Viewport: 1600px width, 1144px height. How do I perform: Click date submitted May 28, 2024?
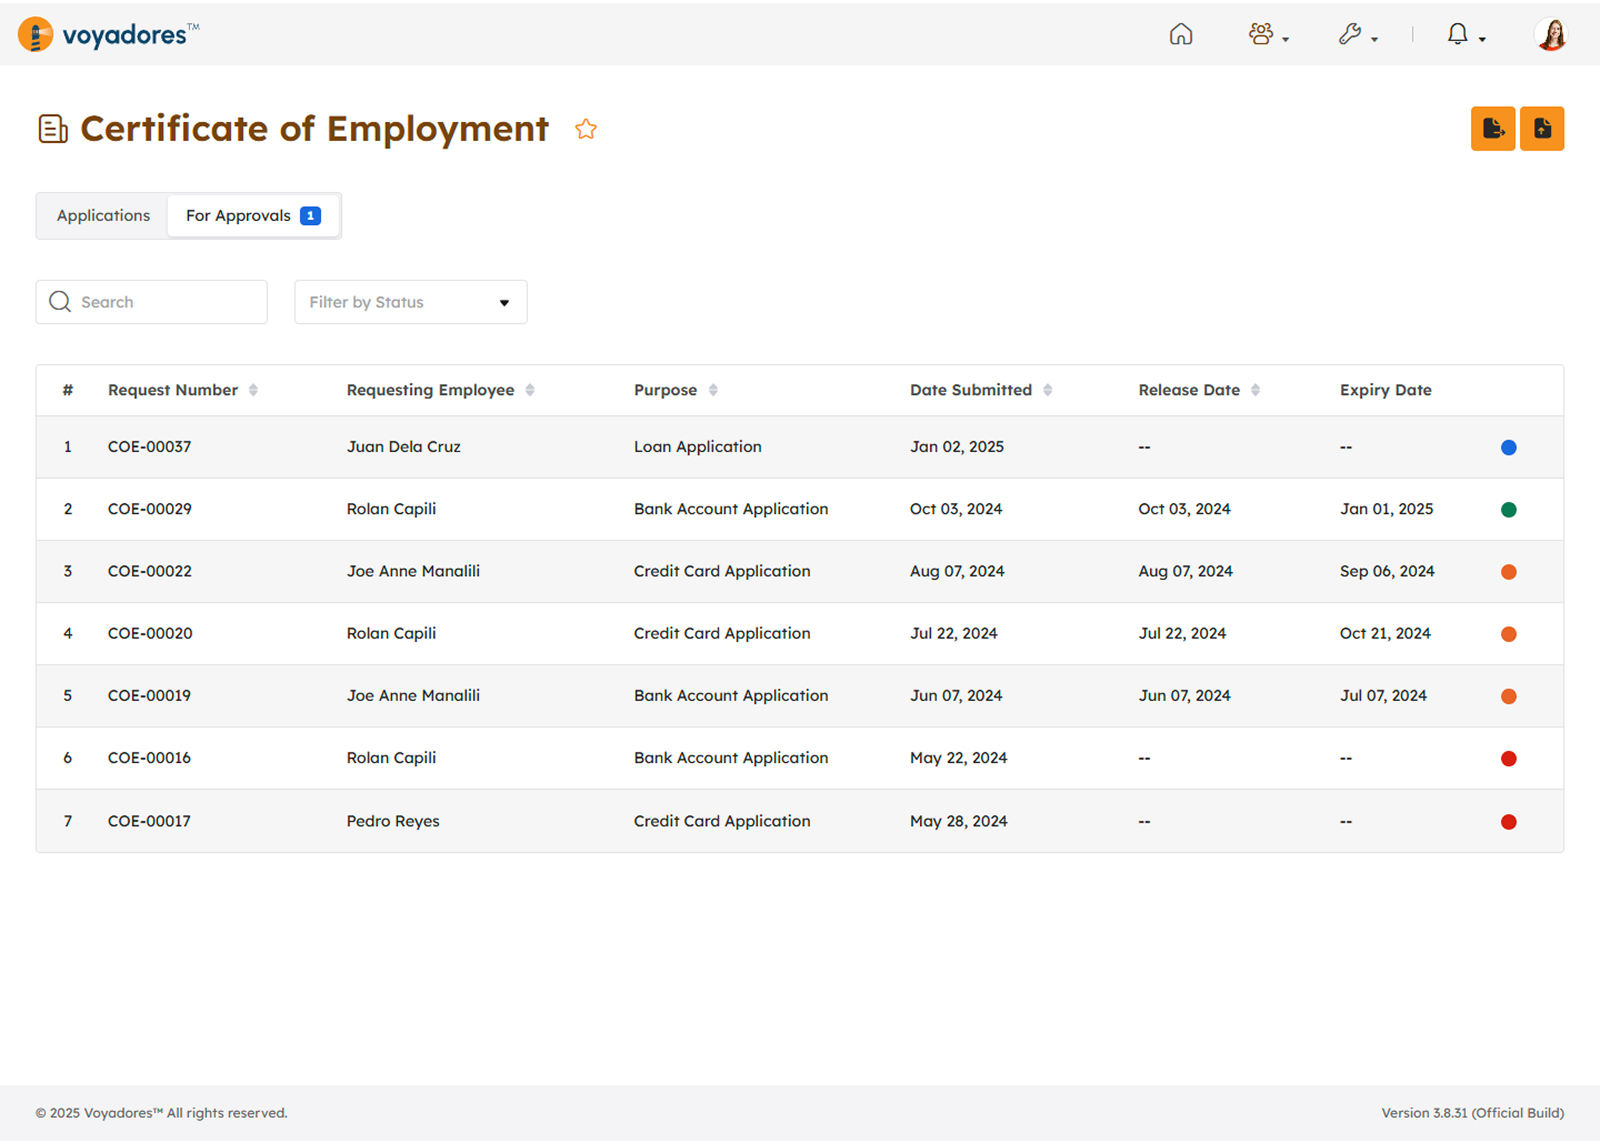958,821
